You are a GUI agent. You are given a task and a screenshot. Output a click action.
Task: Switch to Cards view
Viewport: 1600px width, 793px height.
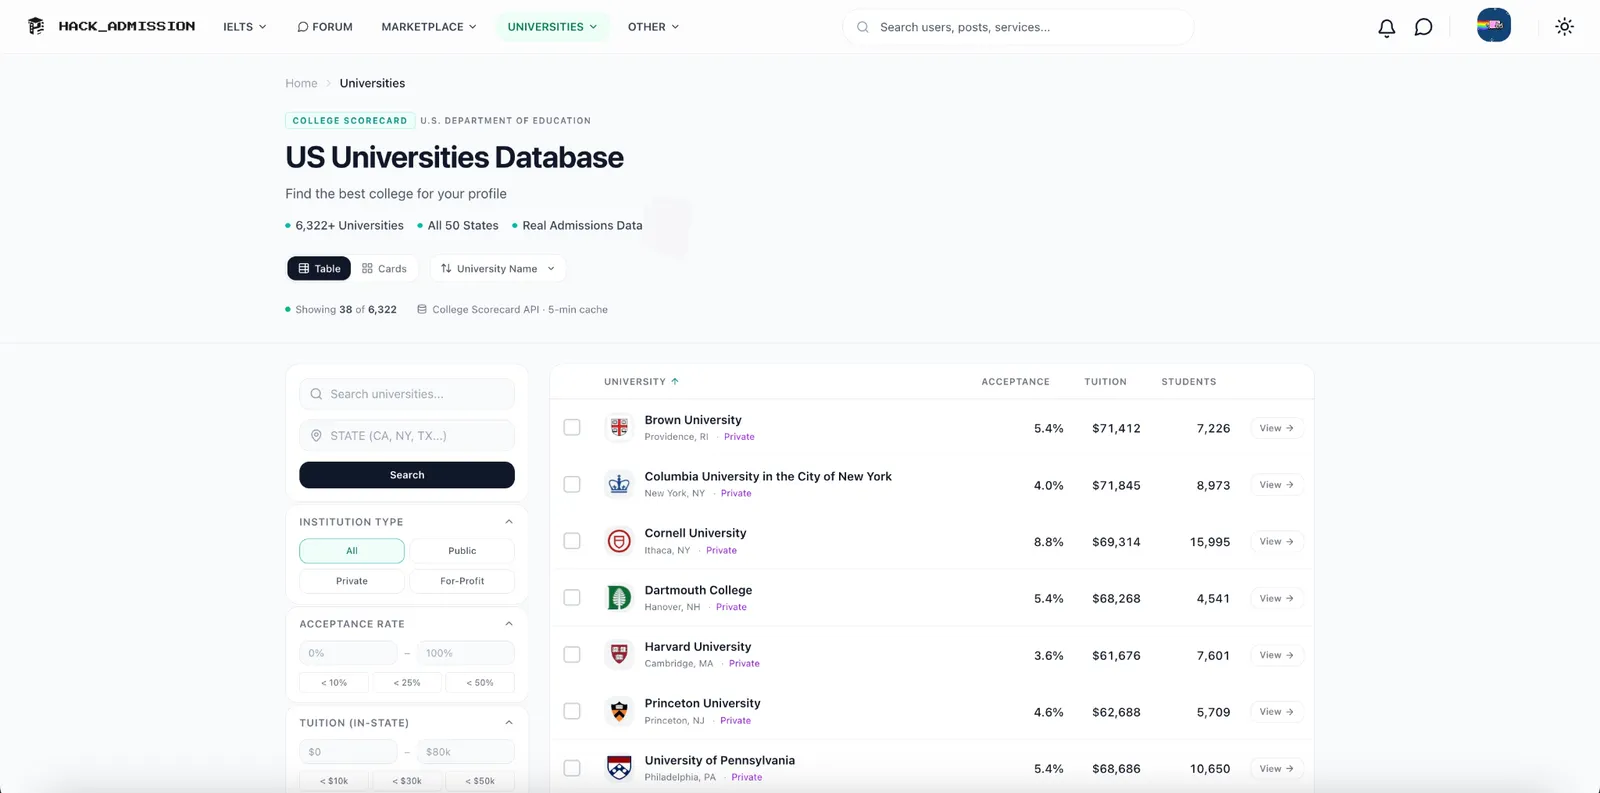pyautogui.click(x=384, y=268)
